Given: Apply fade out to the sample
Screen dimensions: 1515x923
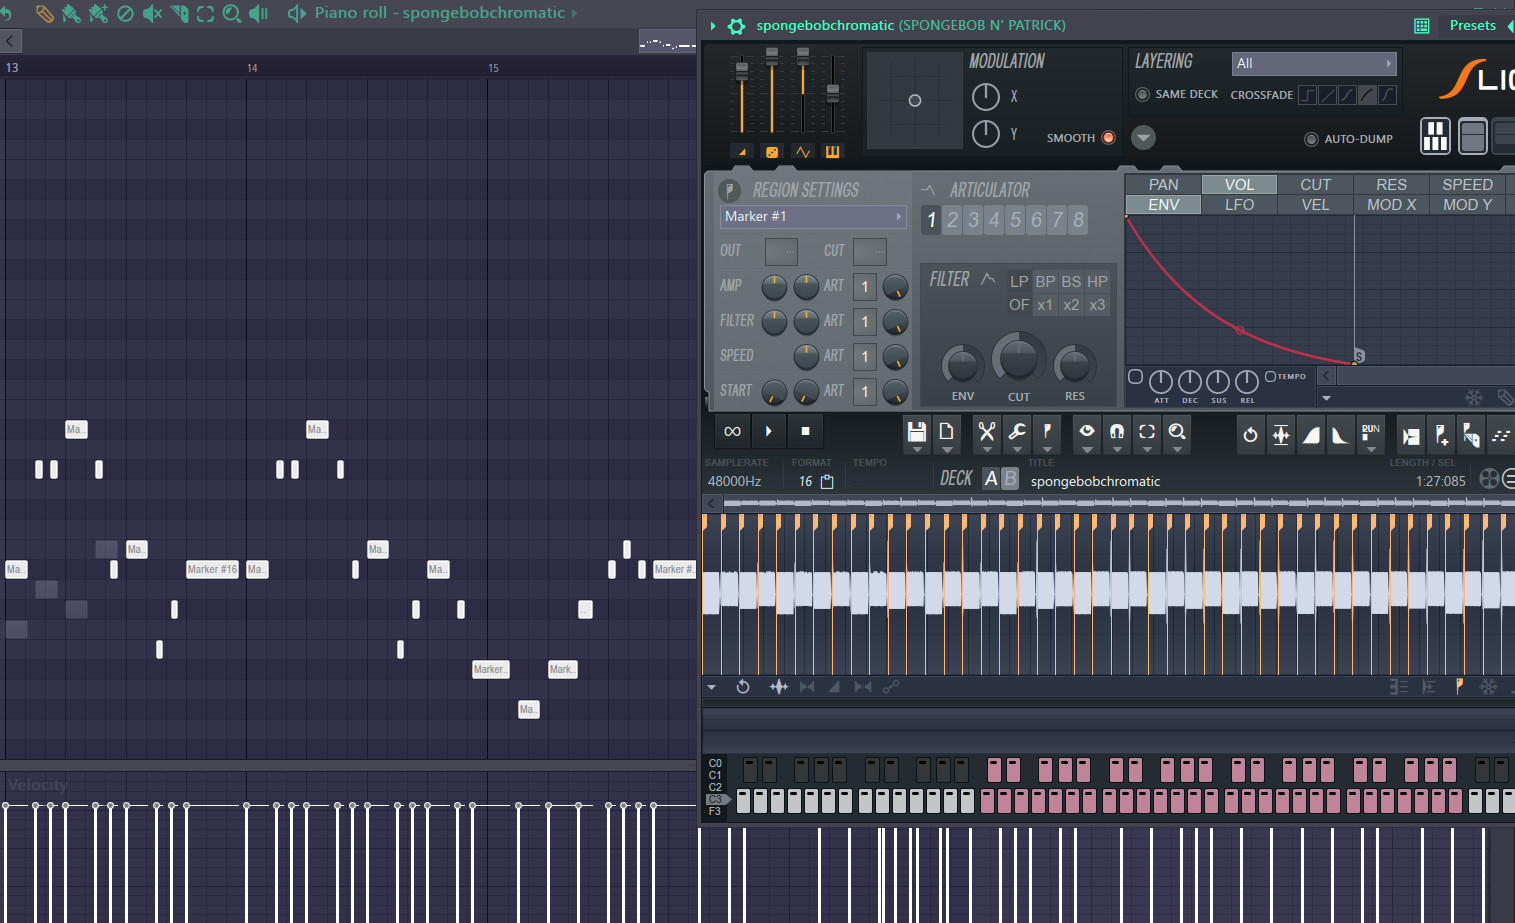Looking at the screenshot, I should click(1340, 434).
